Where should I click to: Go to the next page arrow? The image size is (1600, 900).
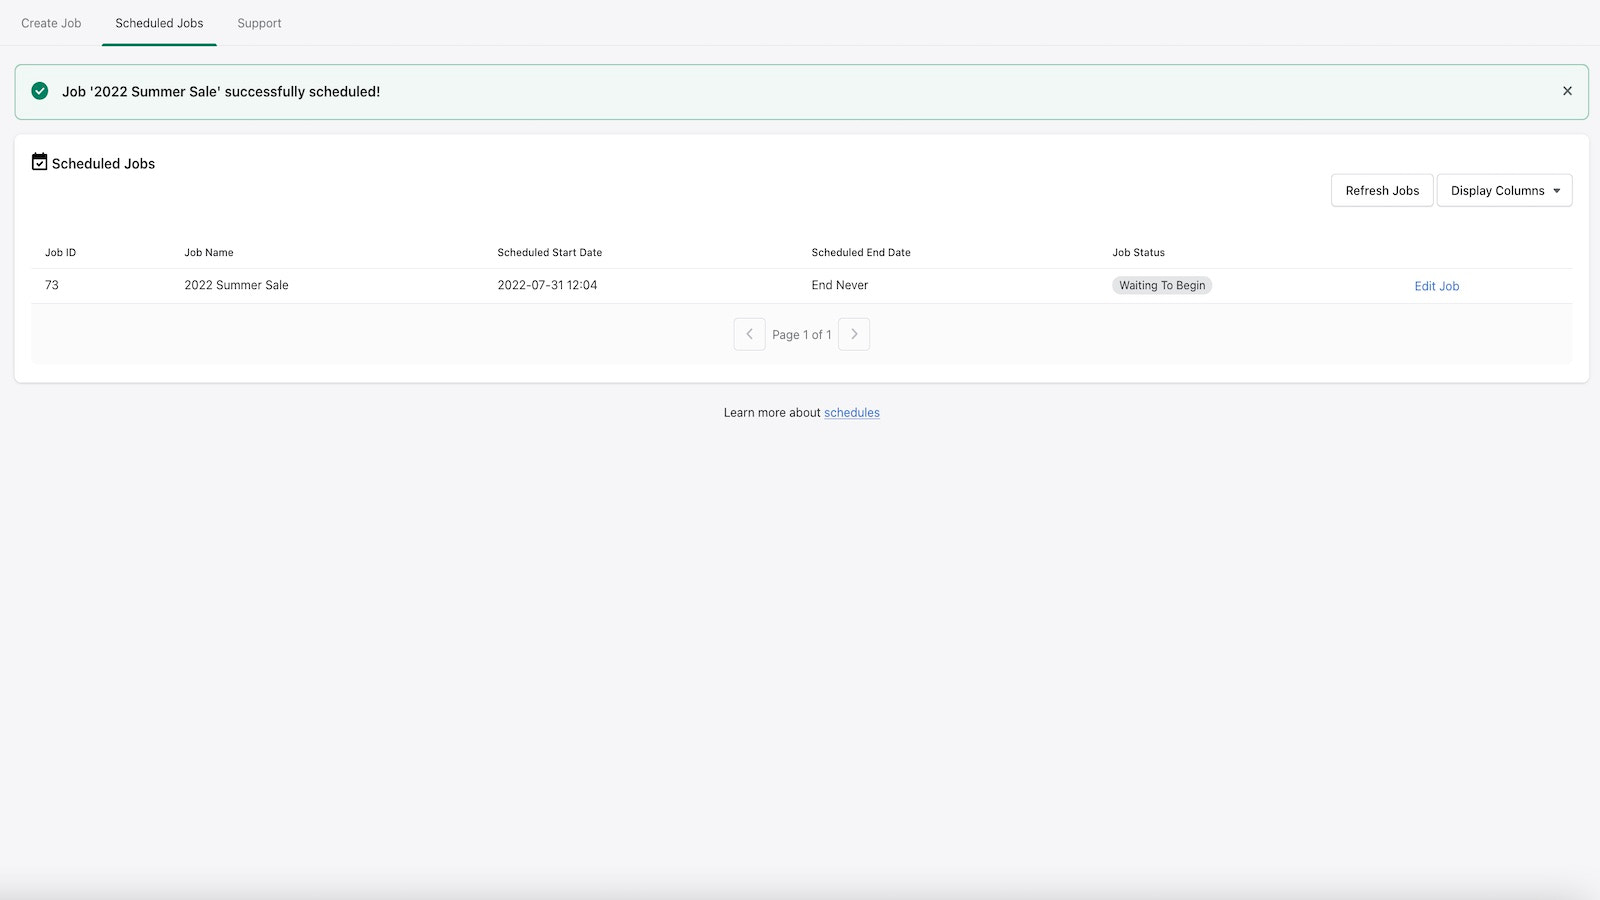click(854, 334)
